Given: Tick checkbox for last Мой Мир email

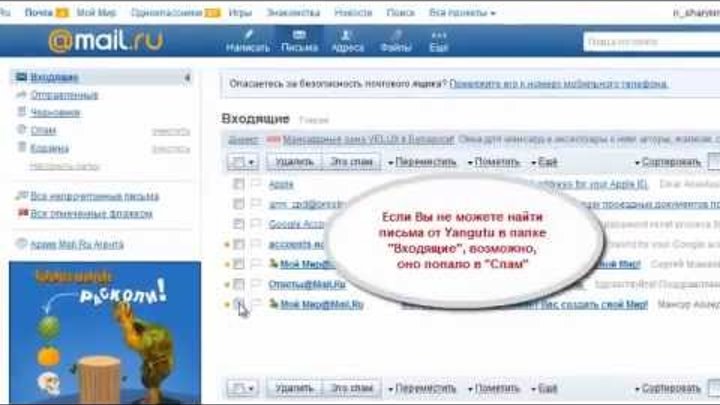Looking at the screenshot, I should click(238, 304).
